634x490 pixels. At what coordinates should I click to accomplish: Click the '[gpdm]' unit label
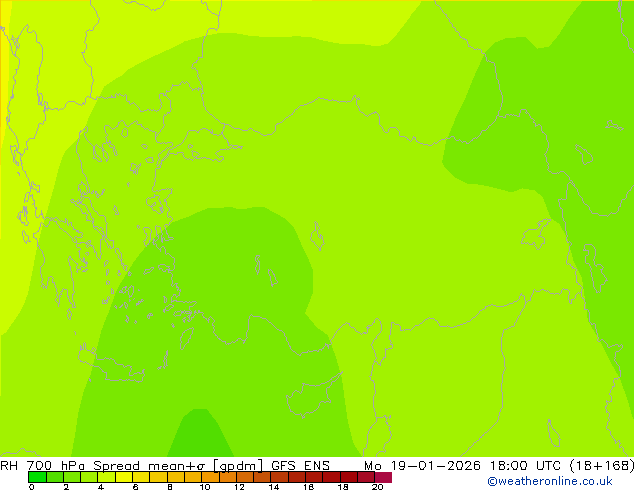tap(239, 465)
